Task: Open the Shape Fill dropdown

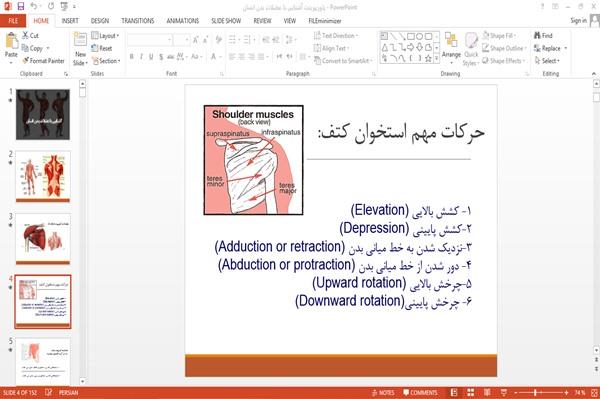Action: (499, 36)
